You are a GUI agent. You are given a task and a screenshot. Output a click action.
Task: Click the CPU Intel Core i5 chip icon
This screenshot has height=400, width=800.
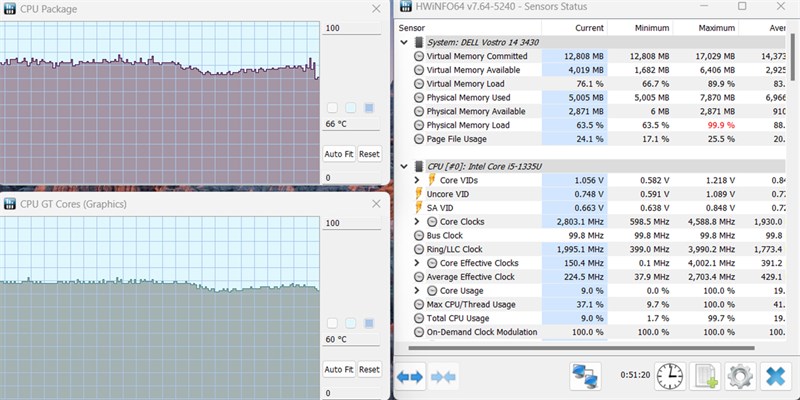pyautogui.click(x=419, y=166)
